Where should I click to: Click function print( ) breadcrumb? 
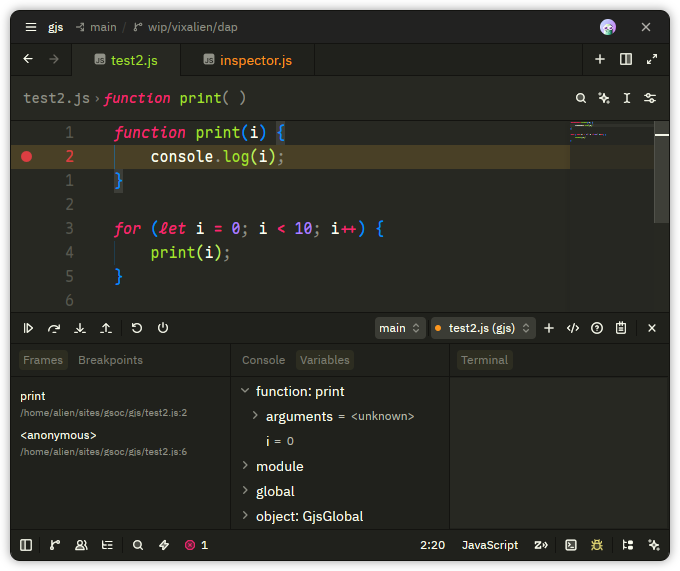tap(175, 98)
